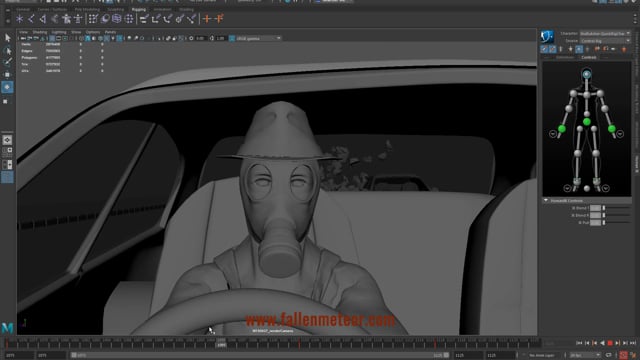Click the Blend Shape shelf icon

point(105,19)
